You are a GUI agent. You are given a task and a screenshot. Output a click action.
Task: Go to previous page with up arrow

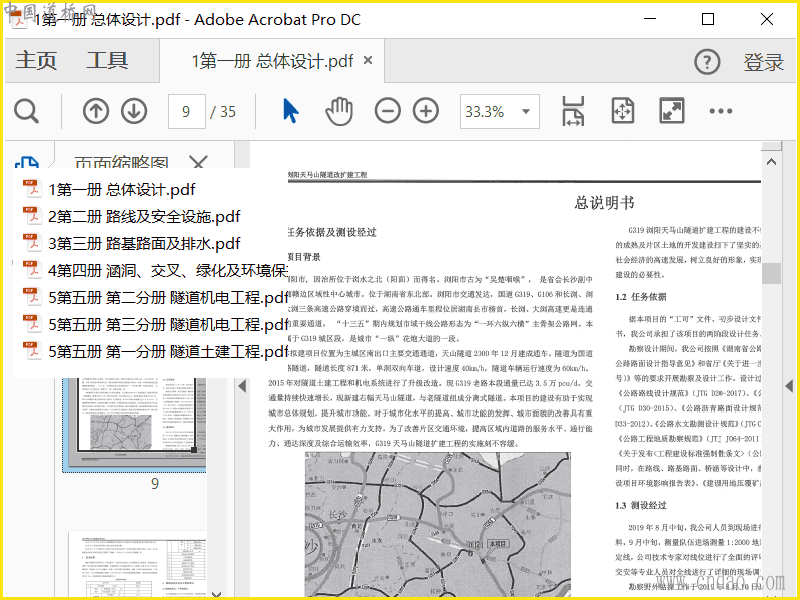[x=96, y=111]
